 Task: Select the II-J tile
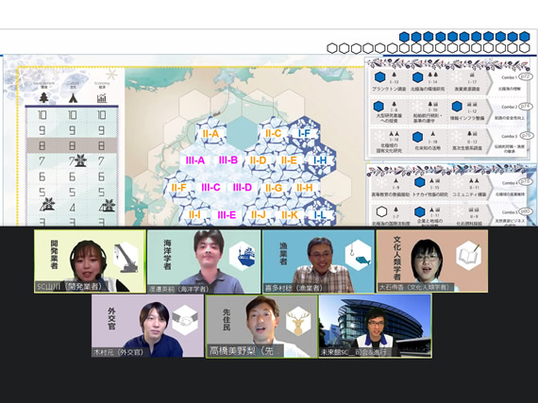258,215
